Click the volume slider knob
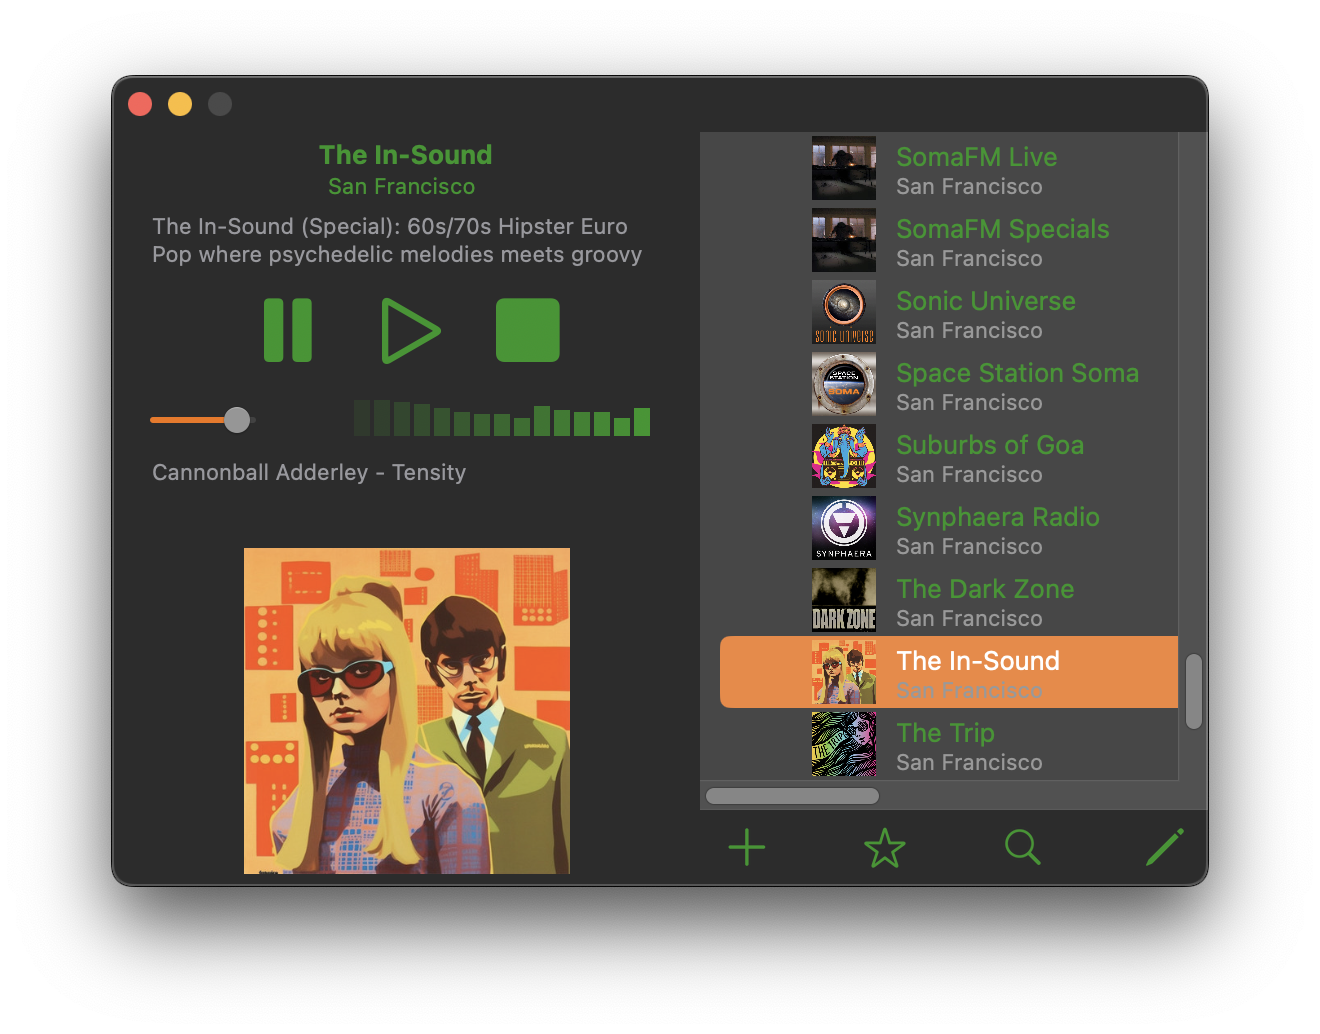The height and width of the screenshot is (1034, 1320). point(237,420)
